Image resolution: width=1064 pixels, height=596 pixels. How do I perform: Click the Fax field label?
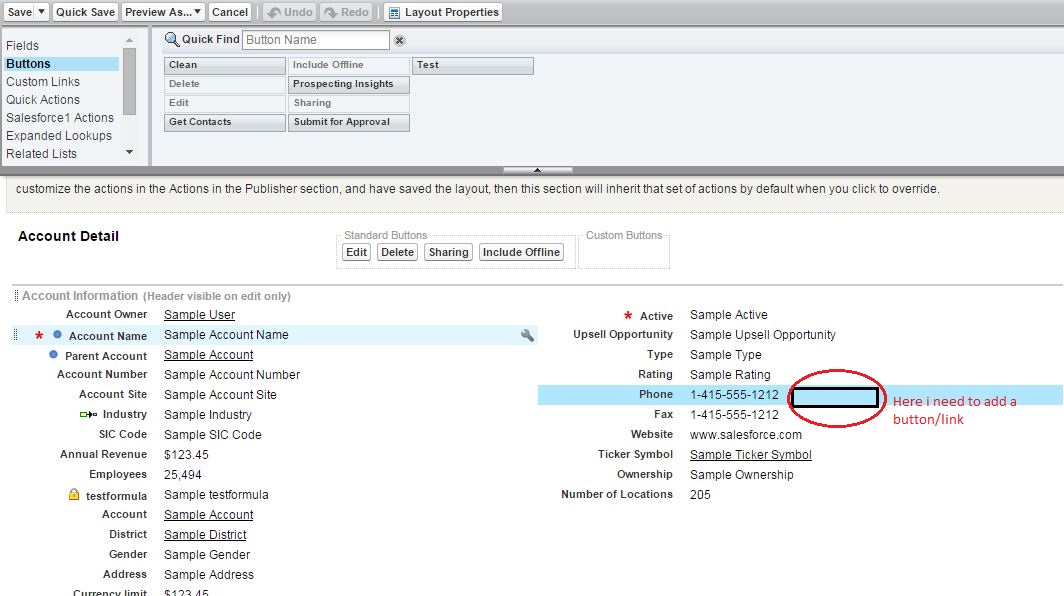[663, 414]
